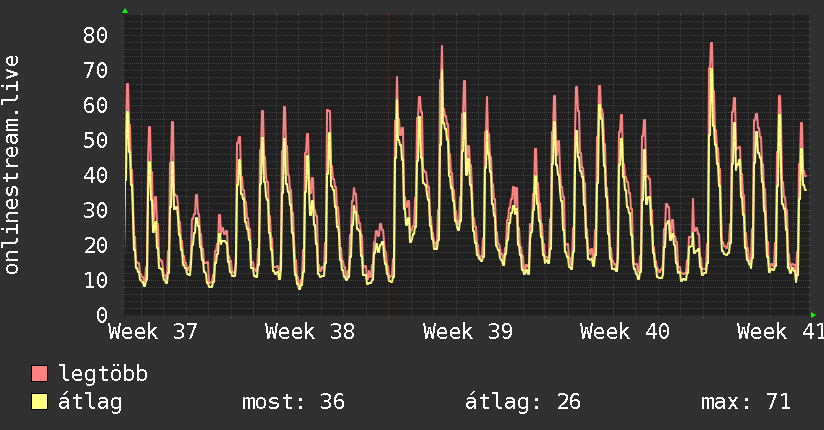The height and width of the screenshot is (430, 824).
Task: Click the 'átlag: 26' statistic value
Action: [523, 402]
